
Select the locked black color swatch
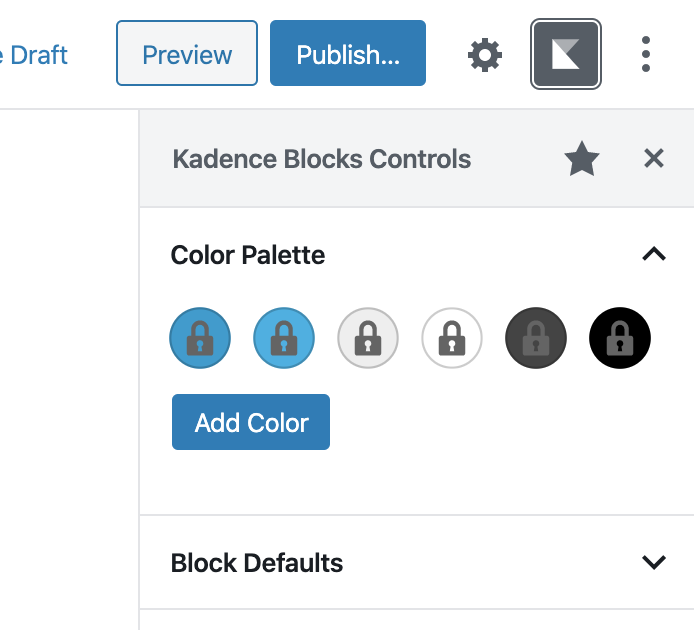[x=620, y=338]
